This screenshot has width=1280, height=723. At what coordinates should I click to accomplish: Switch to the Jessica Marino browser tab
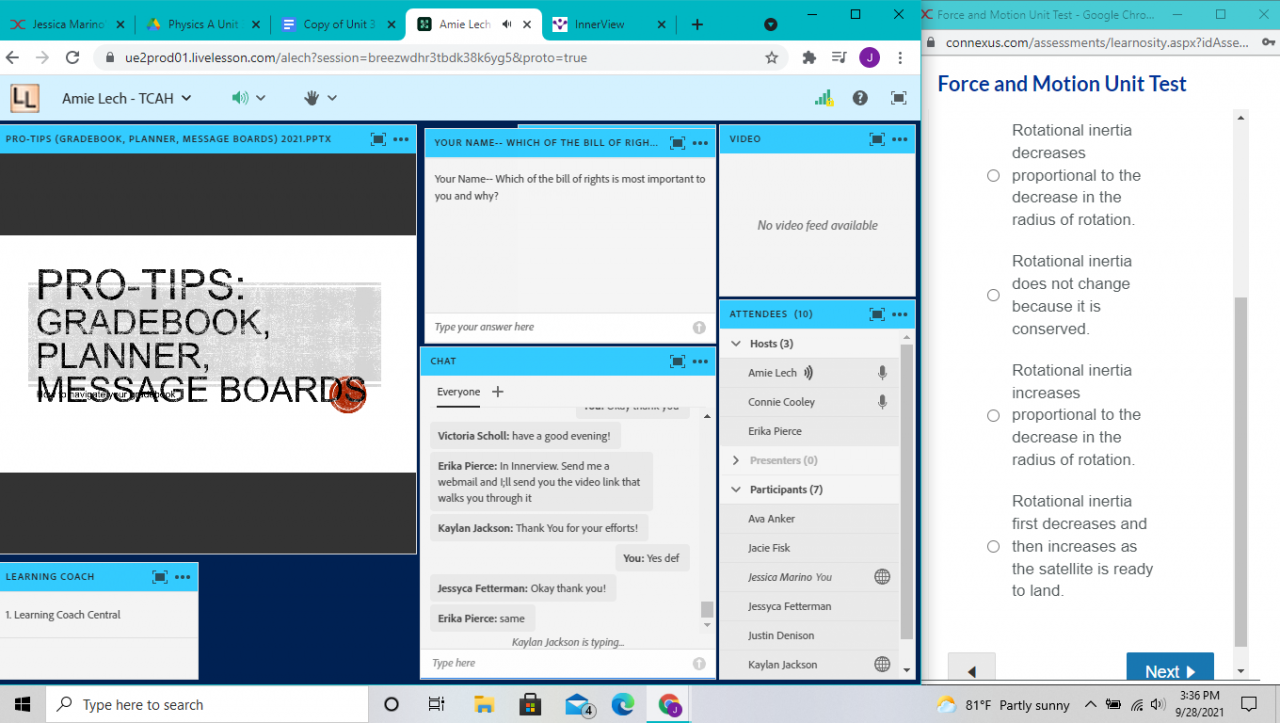(x=68, y=24)
